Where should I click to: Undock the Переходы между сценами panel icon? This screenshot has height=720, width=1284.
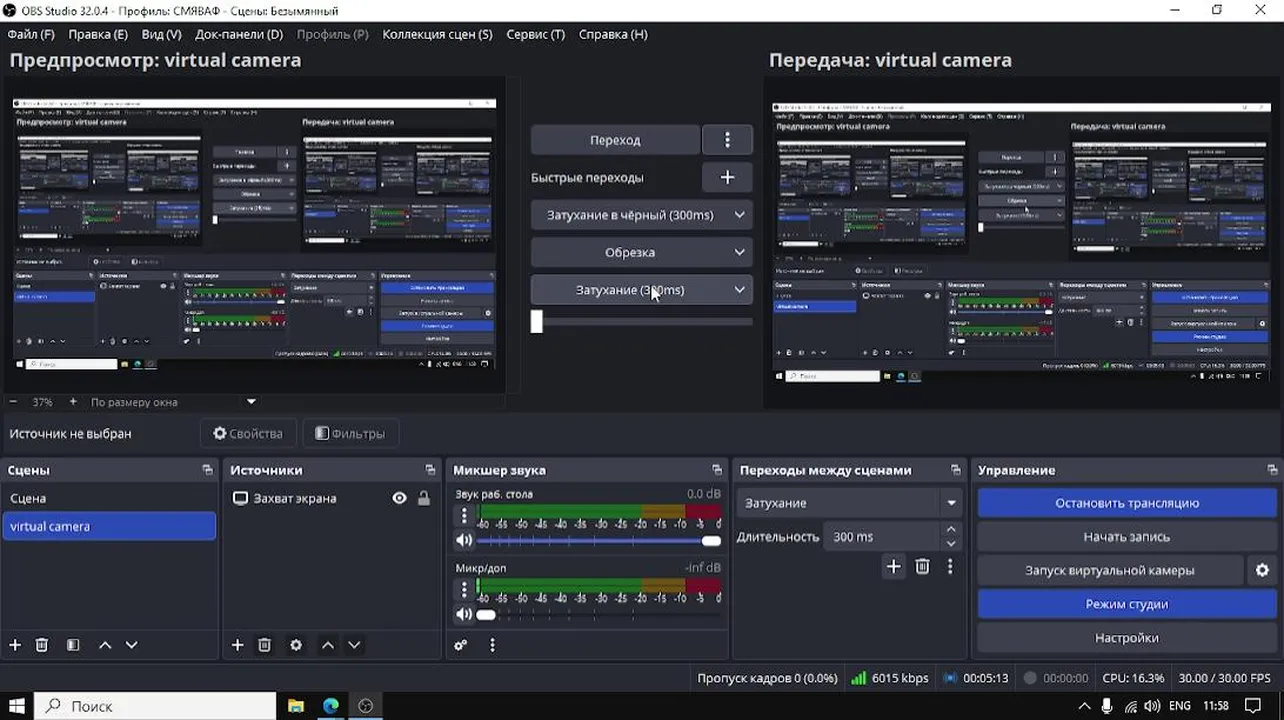(956, 470)
